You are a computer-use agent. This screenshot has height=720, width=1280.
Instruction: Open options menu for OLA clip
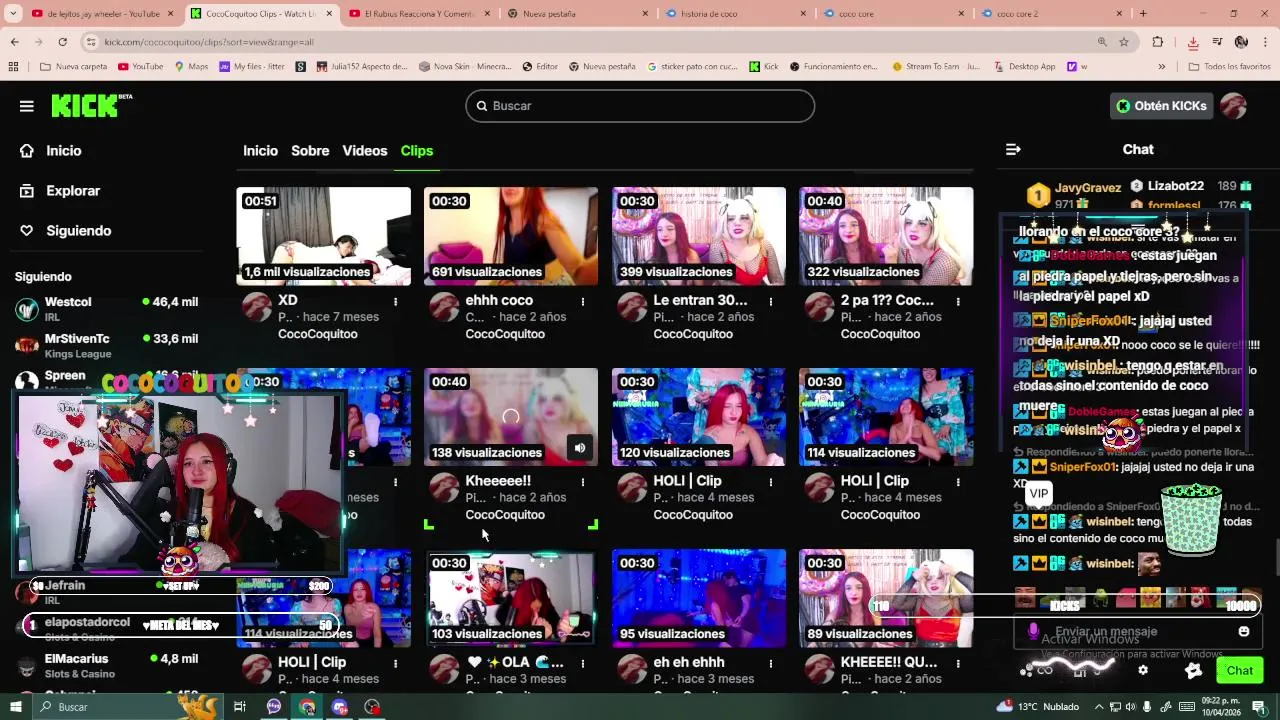click(583, 663)
